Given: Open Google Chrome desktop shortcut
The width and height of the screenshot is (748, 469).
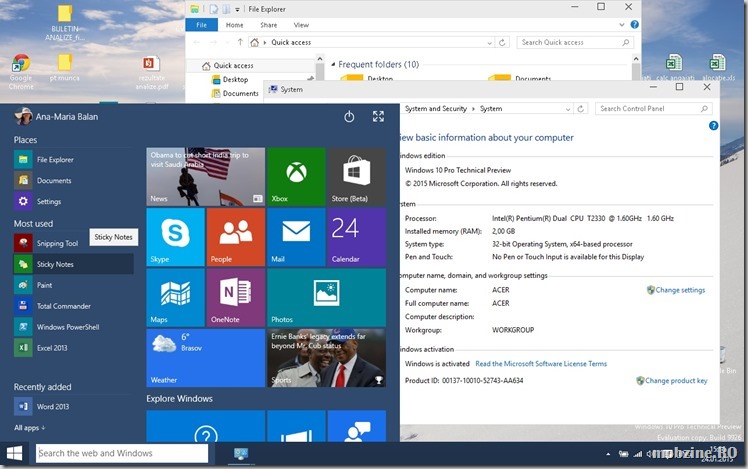Looking at the screenshot, I should 21,72.
